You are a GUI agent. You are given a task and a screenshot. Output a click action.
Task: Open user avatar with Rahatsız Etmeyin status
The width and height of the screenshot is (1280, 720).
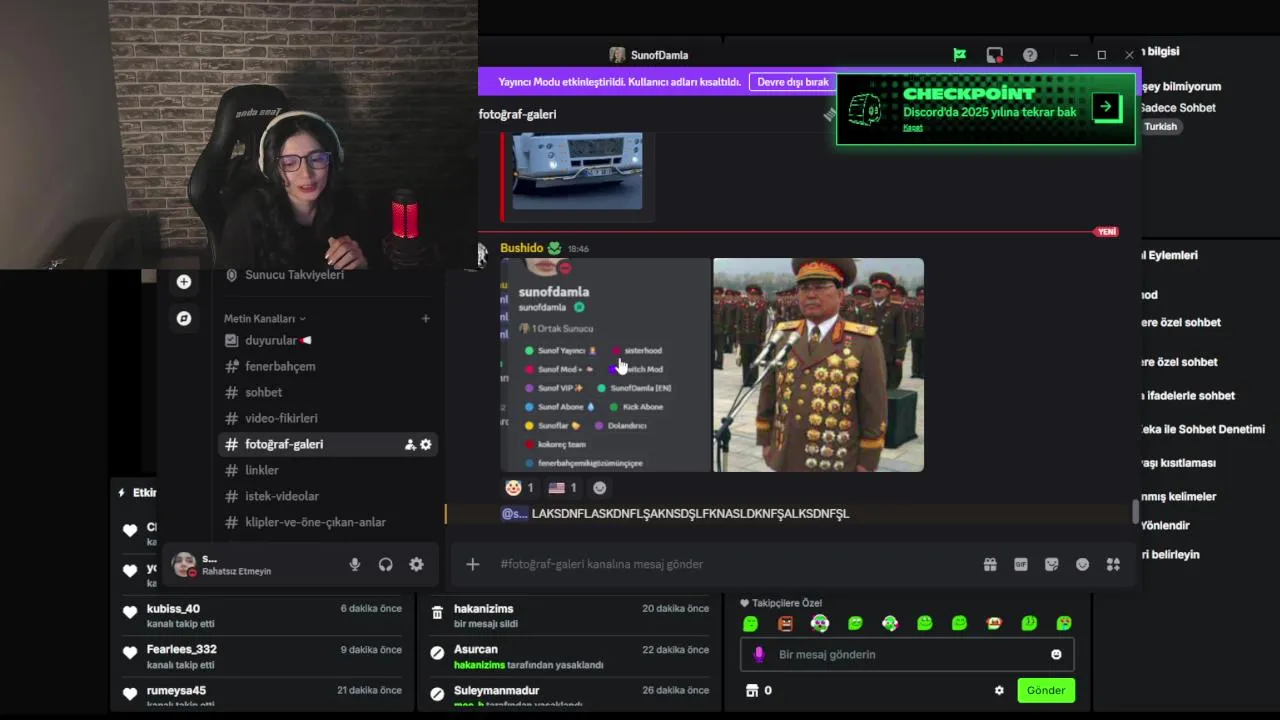click(184, 565)
